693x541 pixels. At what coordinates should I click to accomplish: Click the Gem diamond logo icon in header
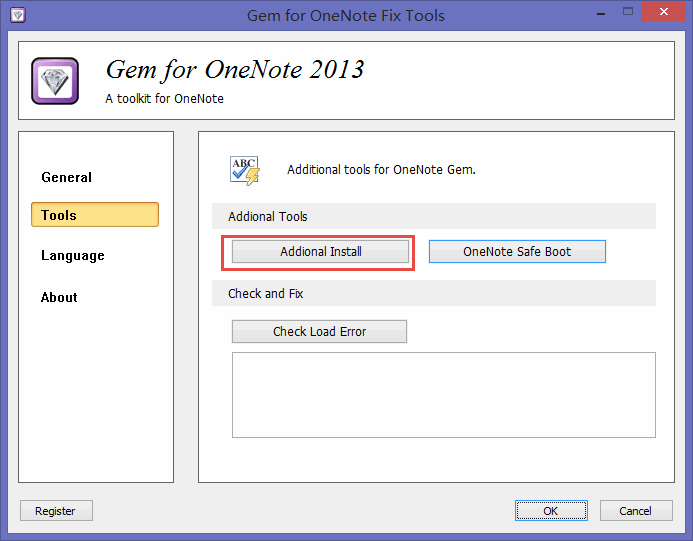(x=55, y=81)
